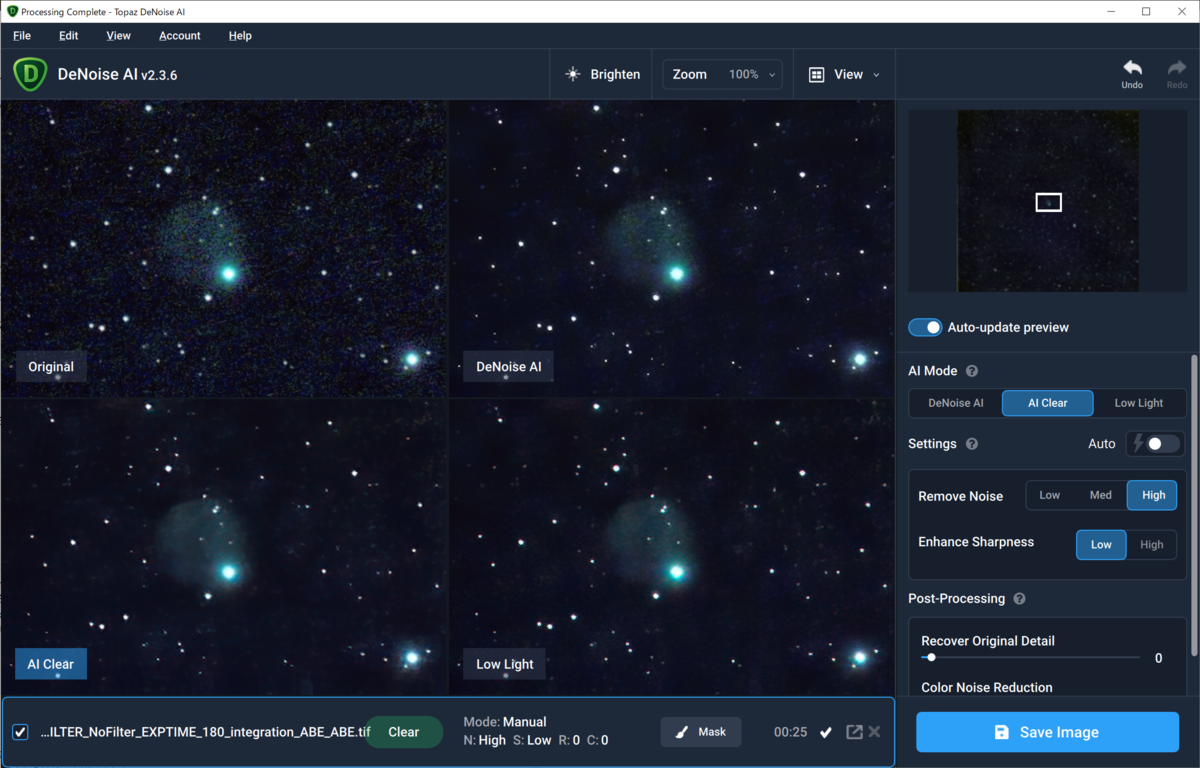Screen dimensions: 1200x768
Task: Open help for Post-Processing
Action: coord(1019,599)
